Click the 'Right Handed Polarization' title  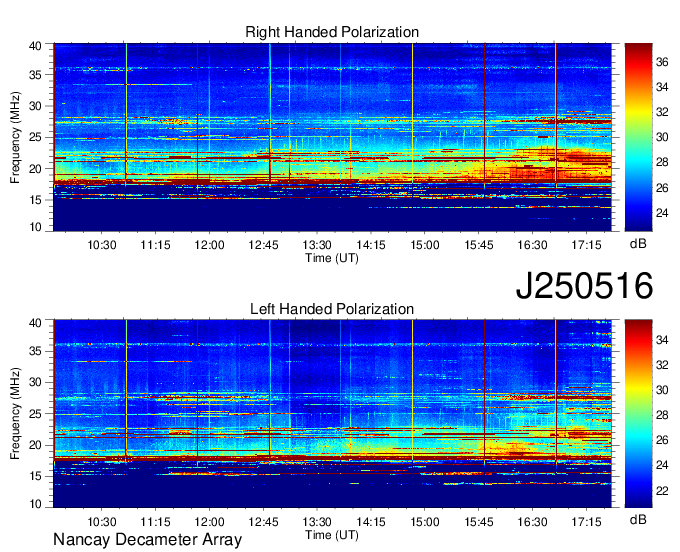point(332,32)
